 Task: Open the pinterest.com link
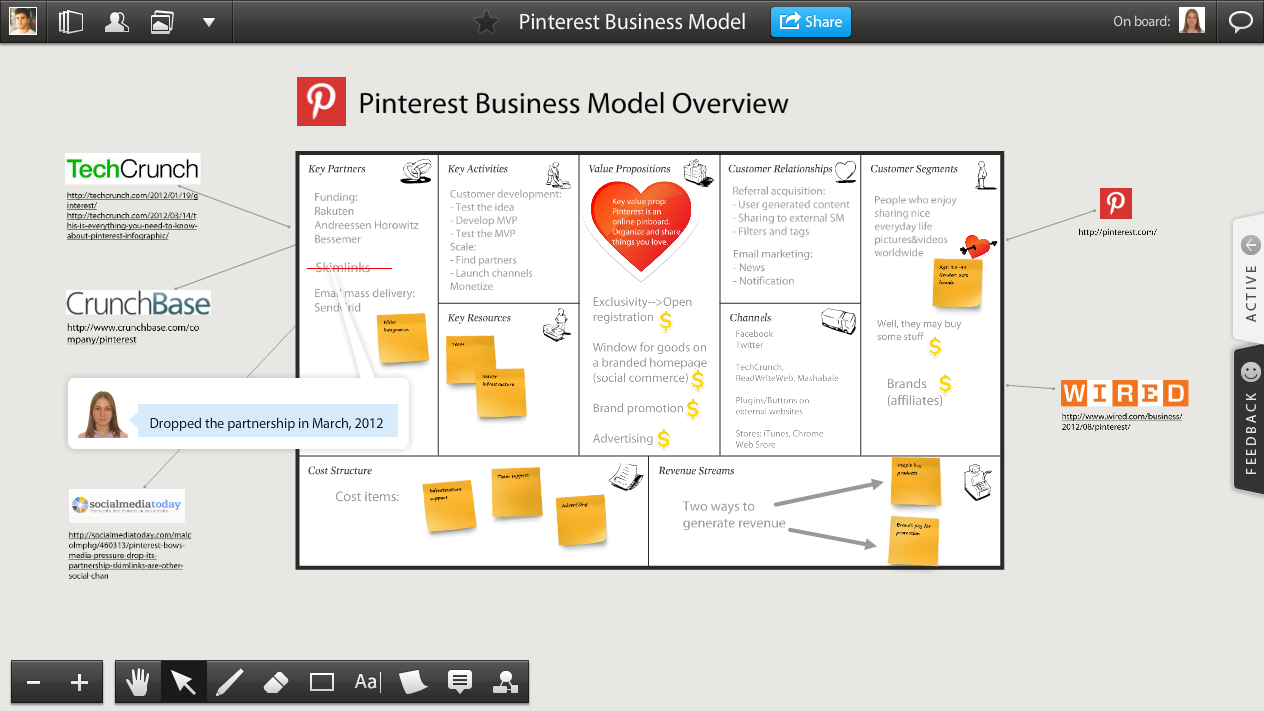coord(1116,232)
